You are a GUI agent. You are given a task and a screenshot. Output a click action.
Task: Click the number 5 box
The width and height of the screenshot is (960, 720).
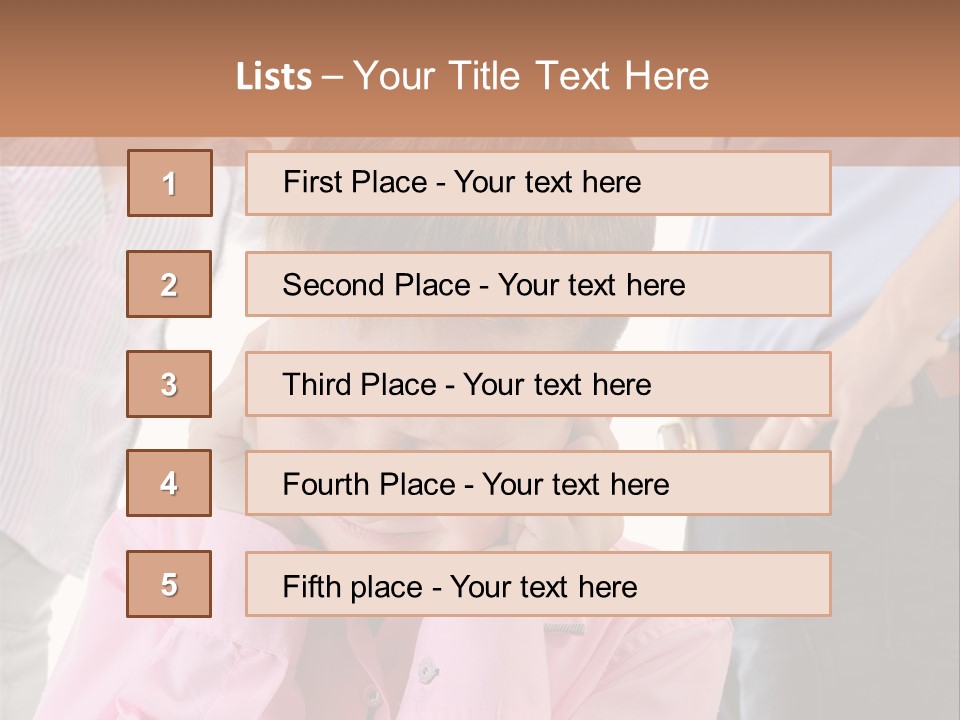169,584
